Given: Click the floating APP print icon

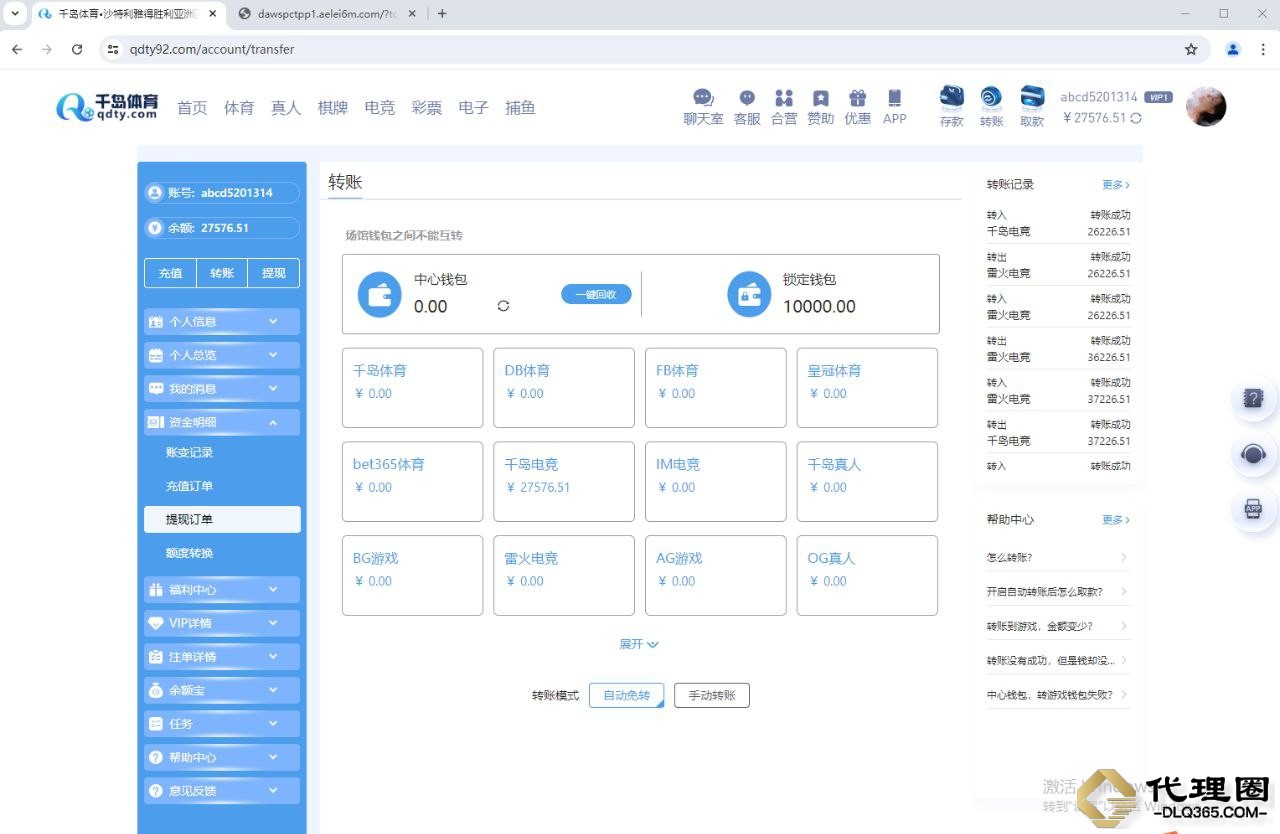Looking at the screenshot, I should click(1253, 509).
